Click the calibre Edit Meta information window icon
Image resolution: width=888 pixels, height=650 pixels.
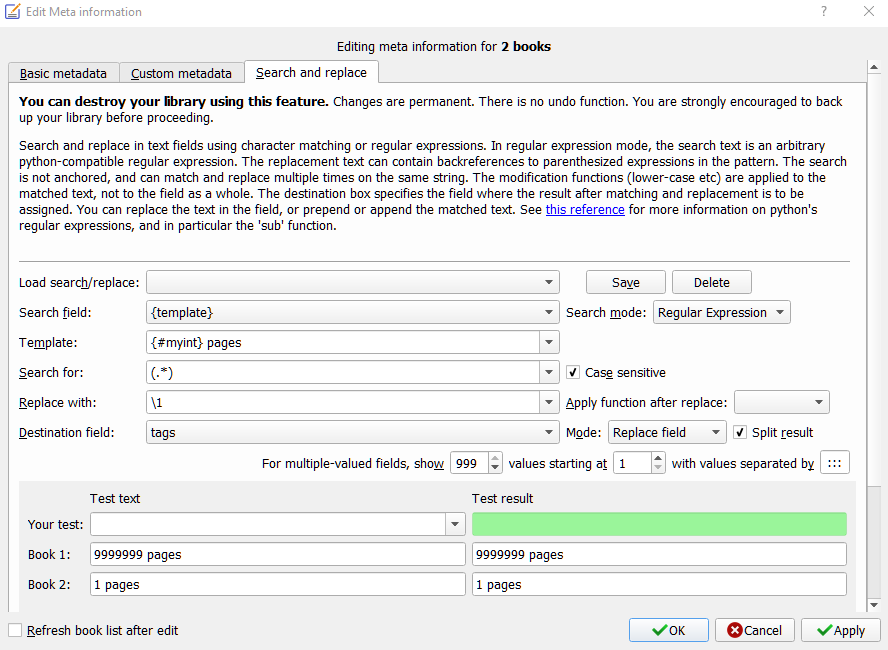click(12, 12)
